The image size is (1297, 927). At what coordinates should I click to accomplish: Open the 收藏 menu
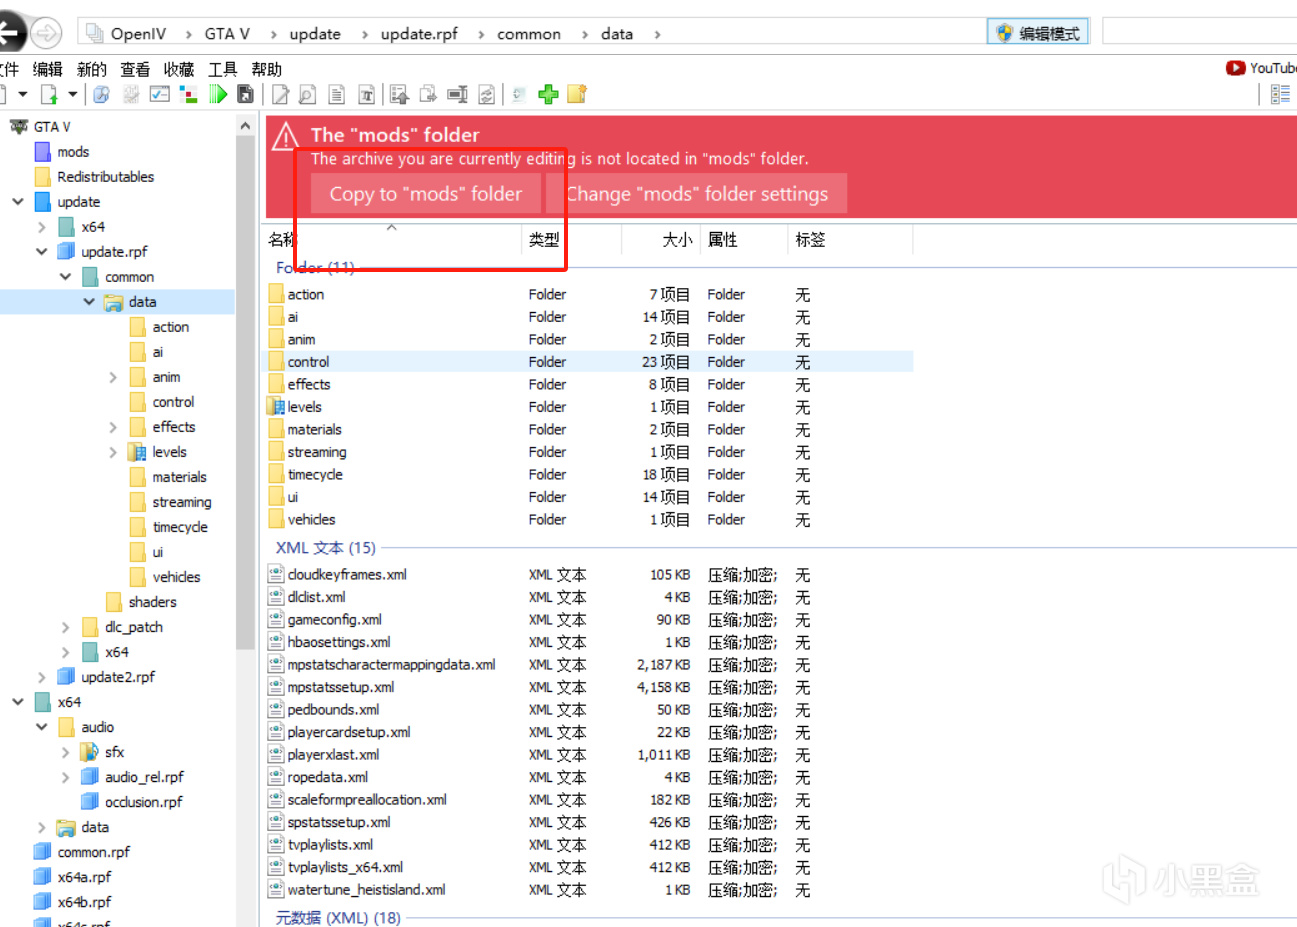(x=179, y=69)
